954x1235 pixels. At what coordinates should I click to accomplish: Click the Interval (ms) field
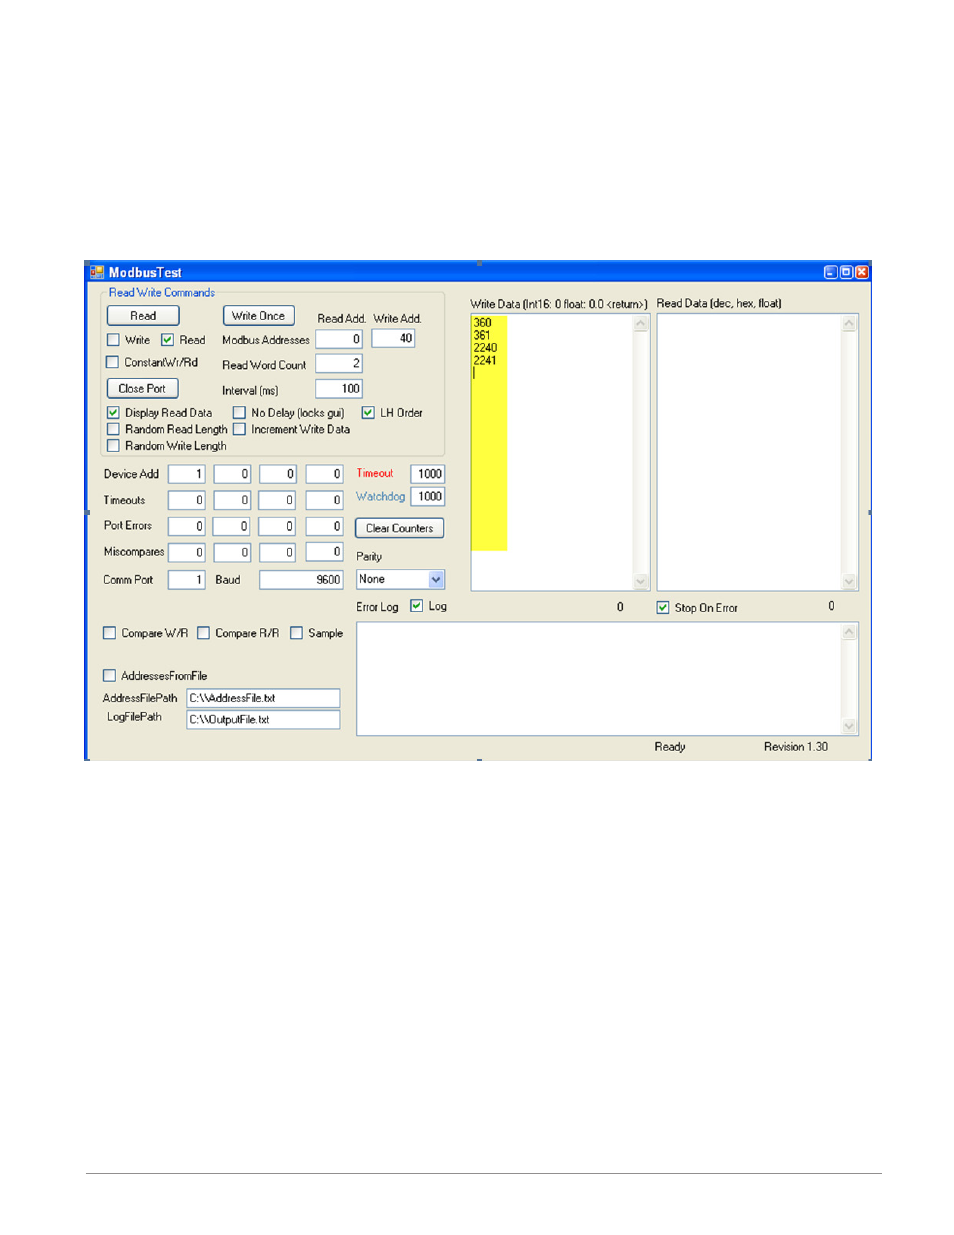(x=339, y=389)
